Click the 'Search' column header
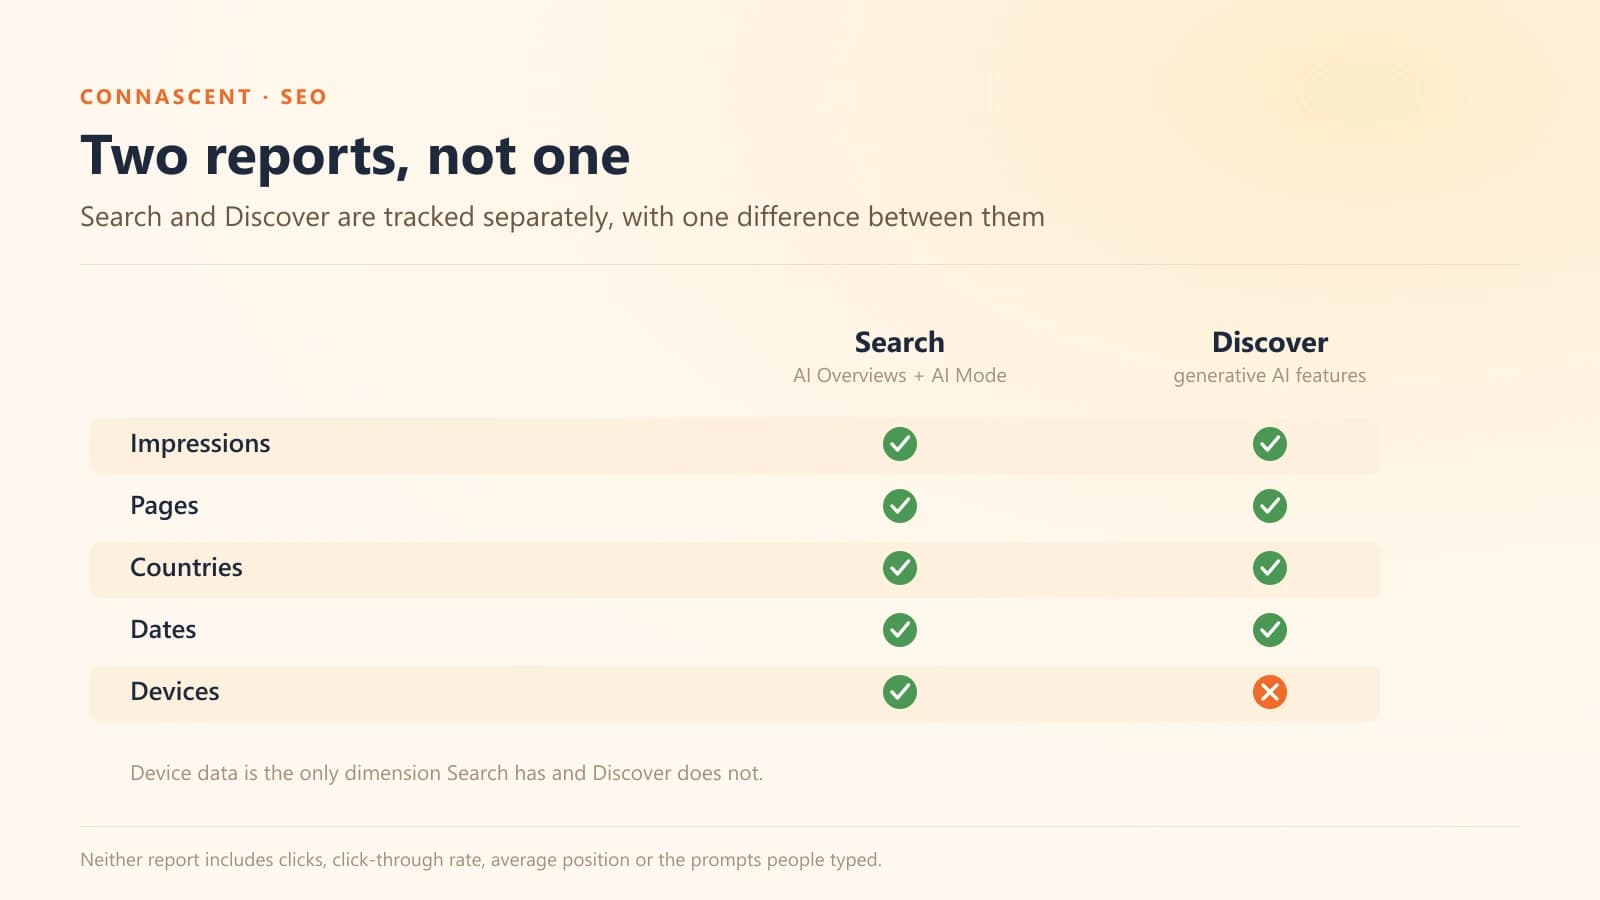Screen dimensions: 1600x900 click(900, 342)
